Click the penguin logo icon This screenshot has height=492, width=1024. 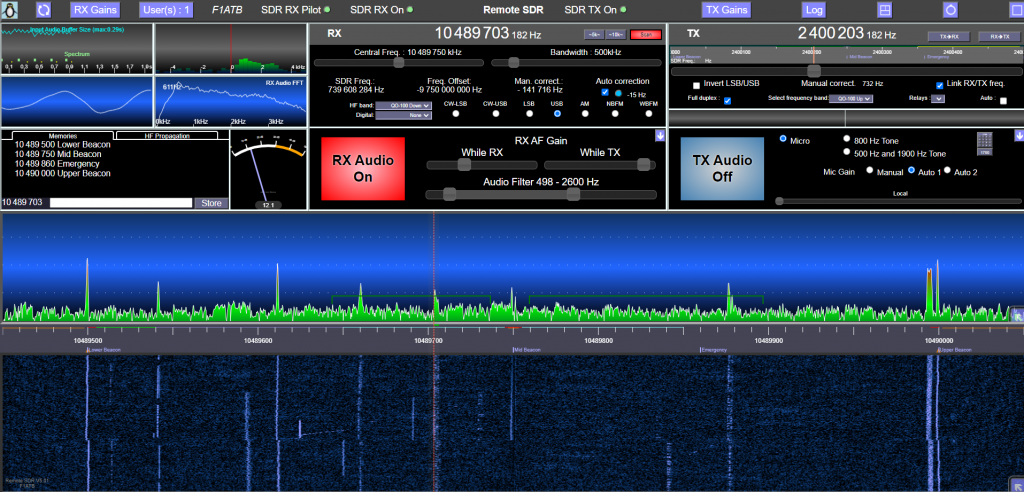point(12,10)
